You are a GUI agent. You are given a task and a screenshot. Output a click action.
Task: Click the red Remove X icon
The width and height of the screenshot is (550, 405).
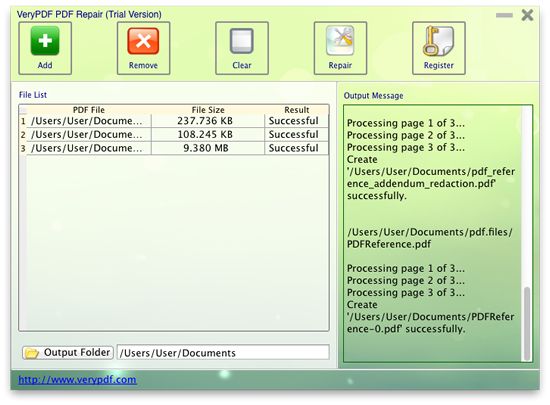[x=143, y=41]
